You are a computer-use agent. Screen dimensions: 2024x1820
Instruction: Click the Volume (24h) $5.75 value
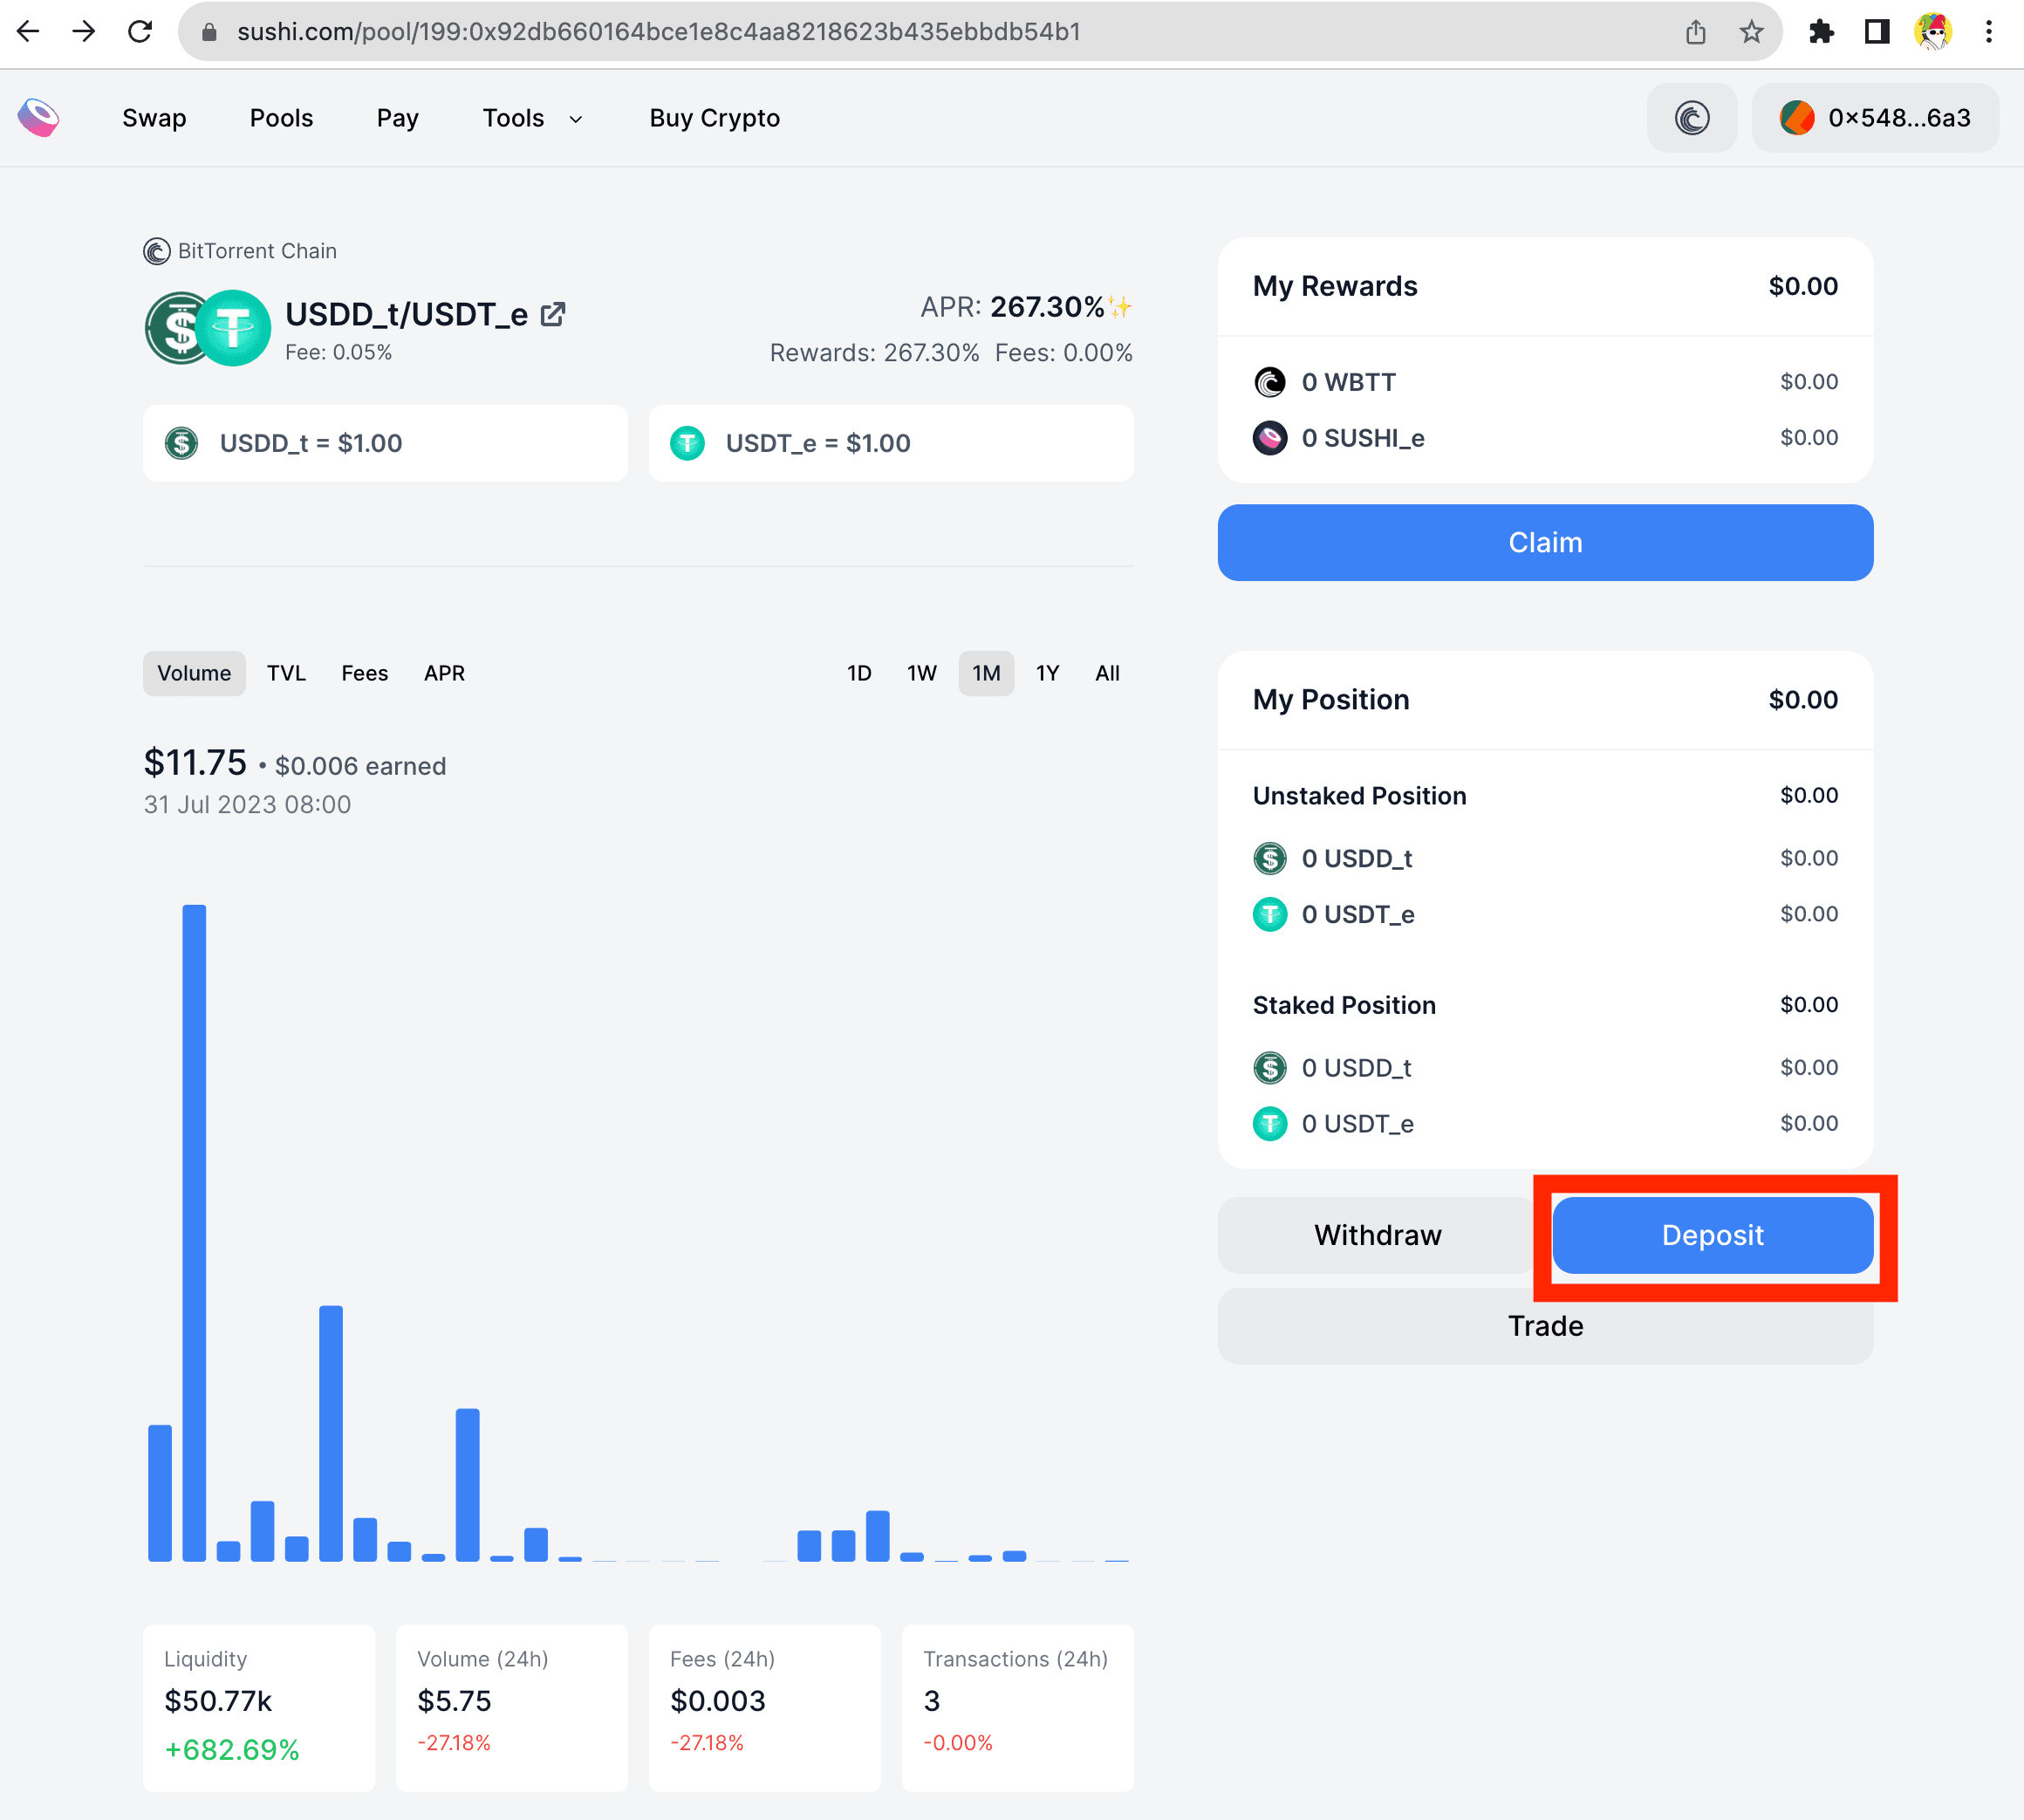pyautogui.click(x=454, y=1701)
